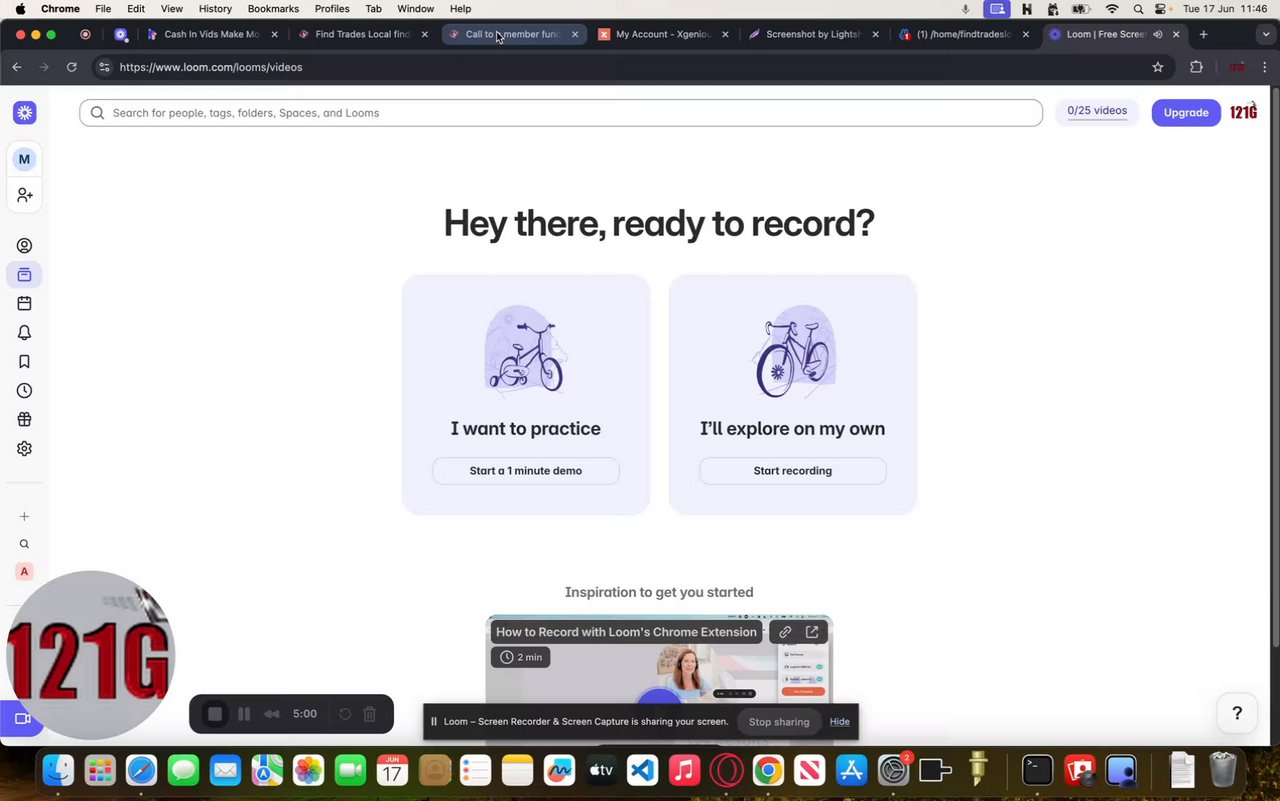Open the Chrome tab list dropdown arrow

pyautogui.click(x=1265, y=34)
